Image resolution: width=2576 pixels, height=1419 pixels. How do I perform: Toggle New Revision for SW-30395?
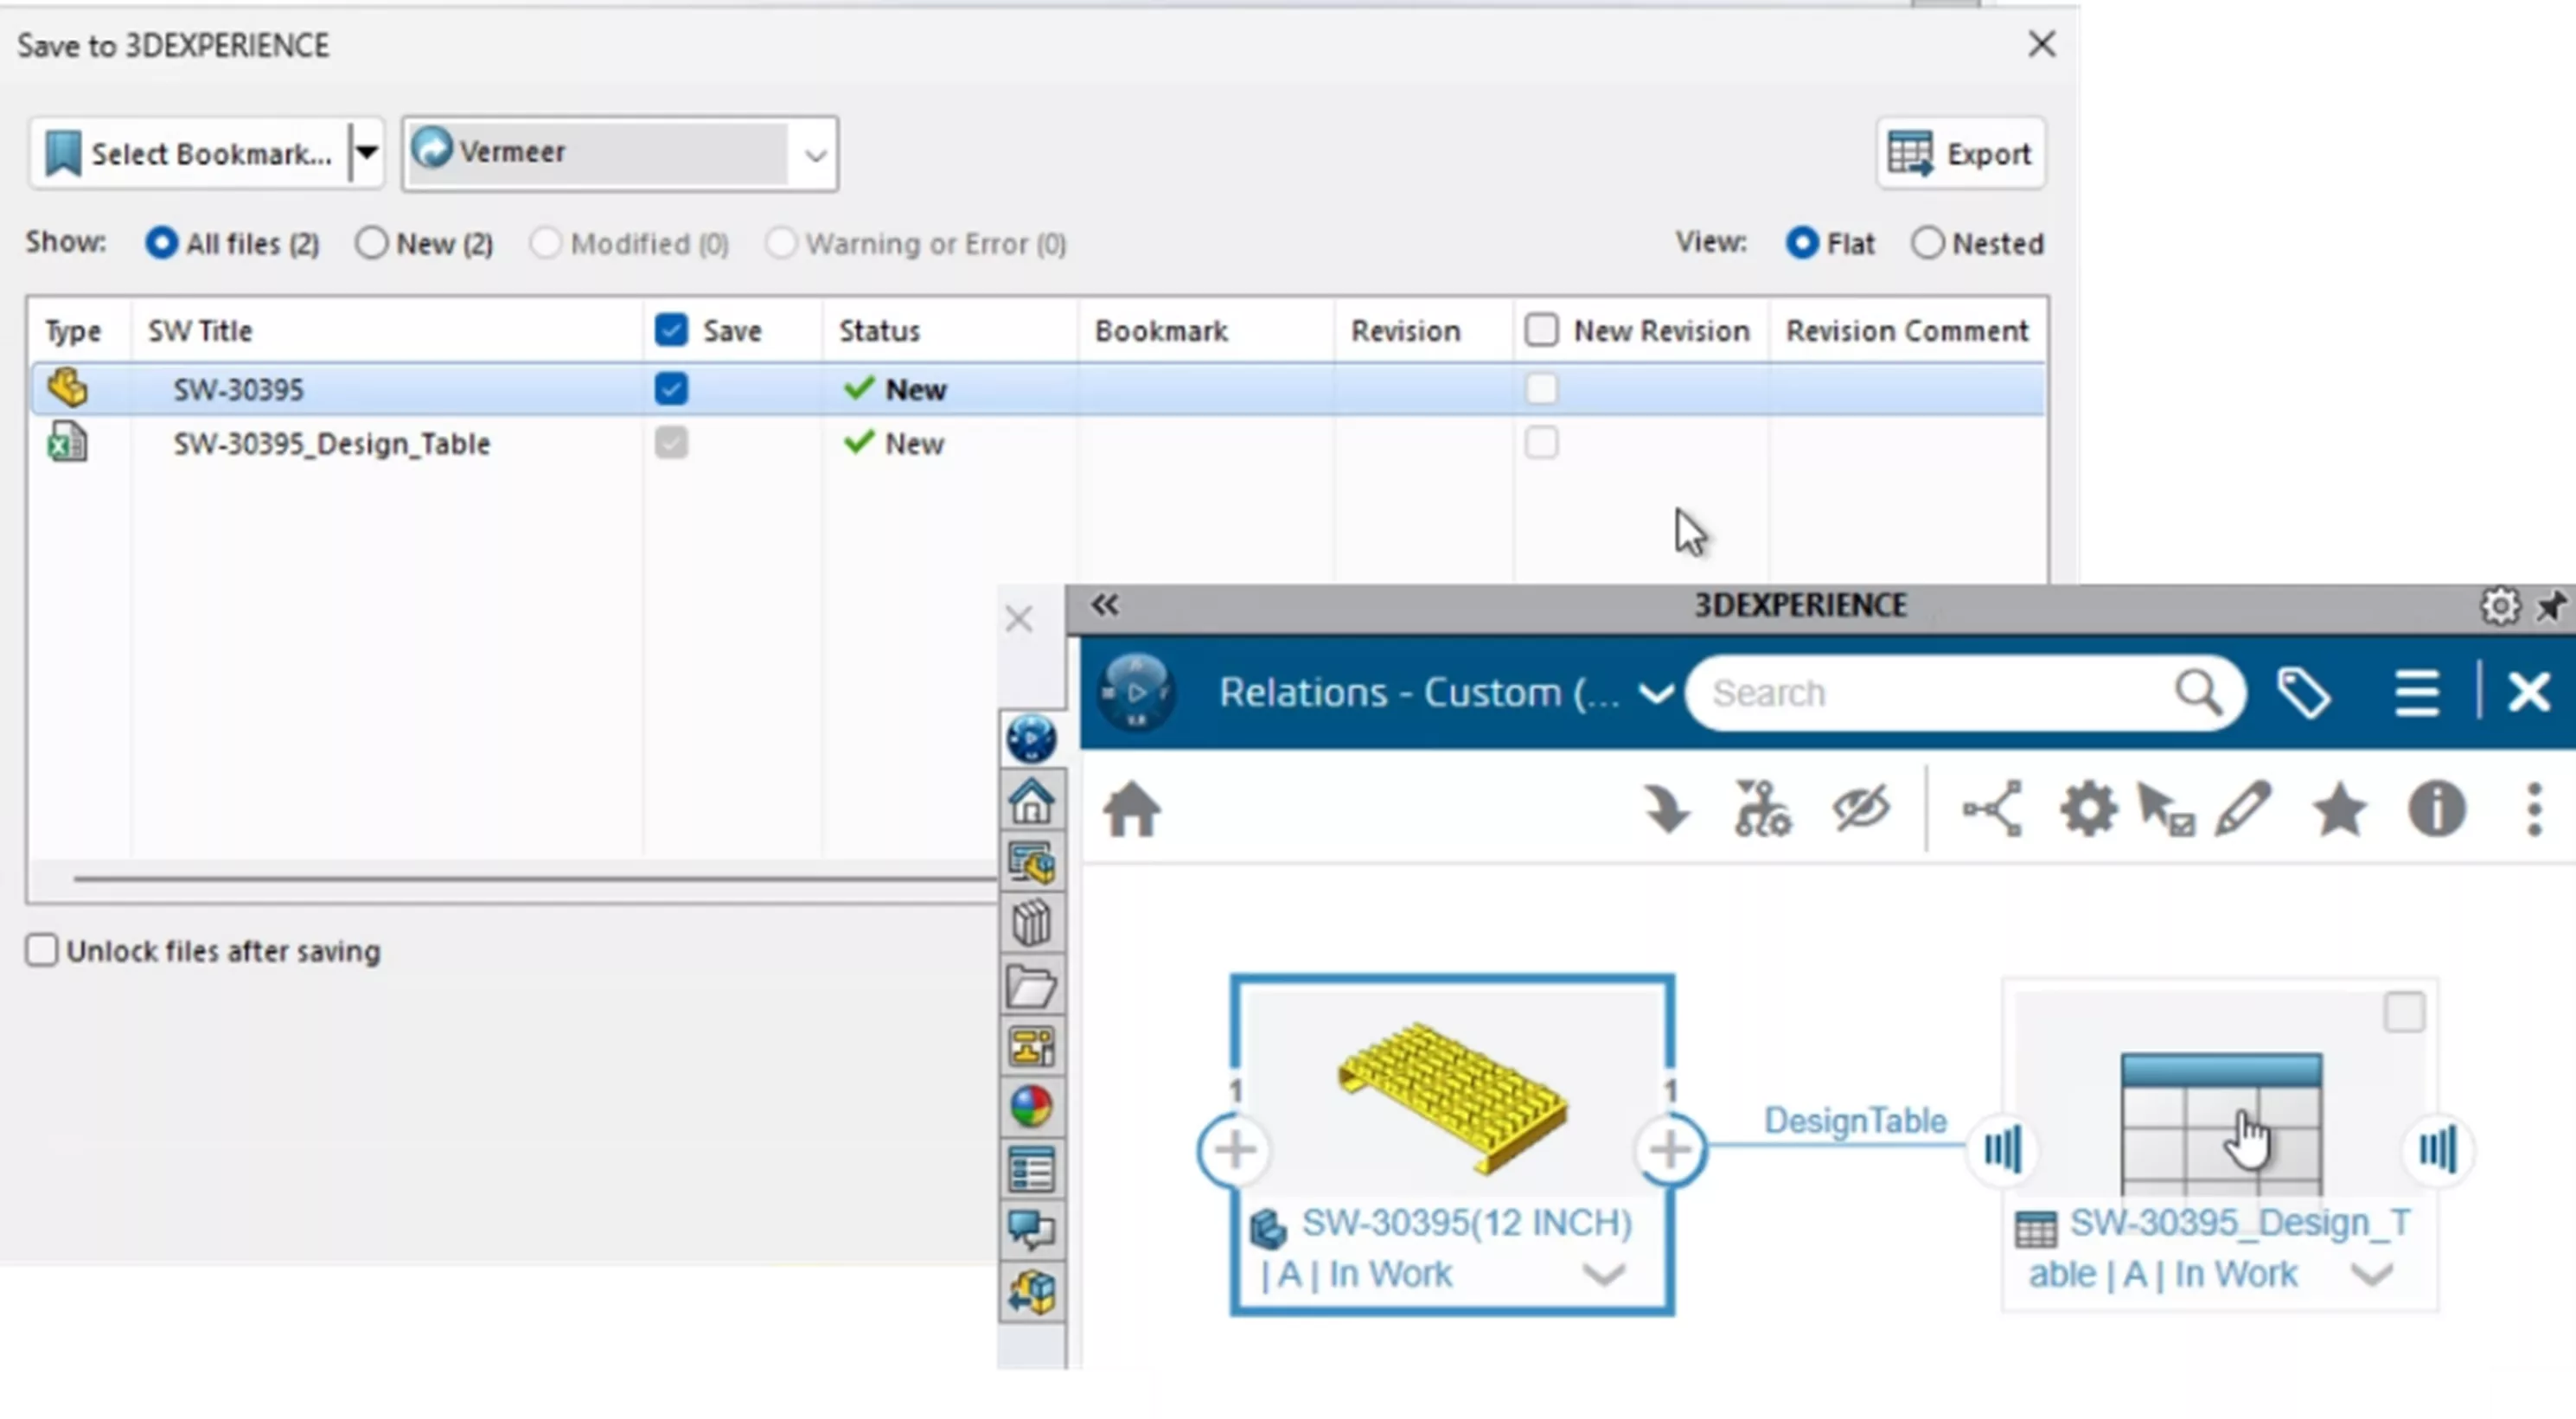(x=1541, y=389)
